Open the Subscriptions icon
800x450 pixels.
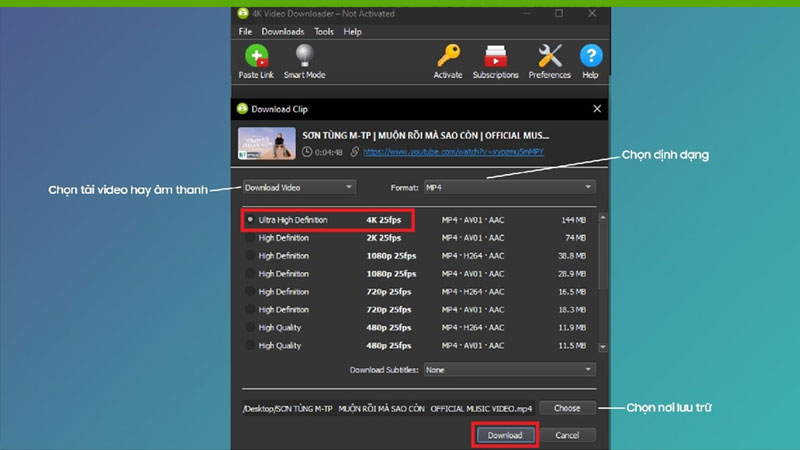coord(495,57)
